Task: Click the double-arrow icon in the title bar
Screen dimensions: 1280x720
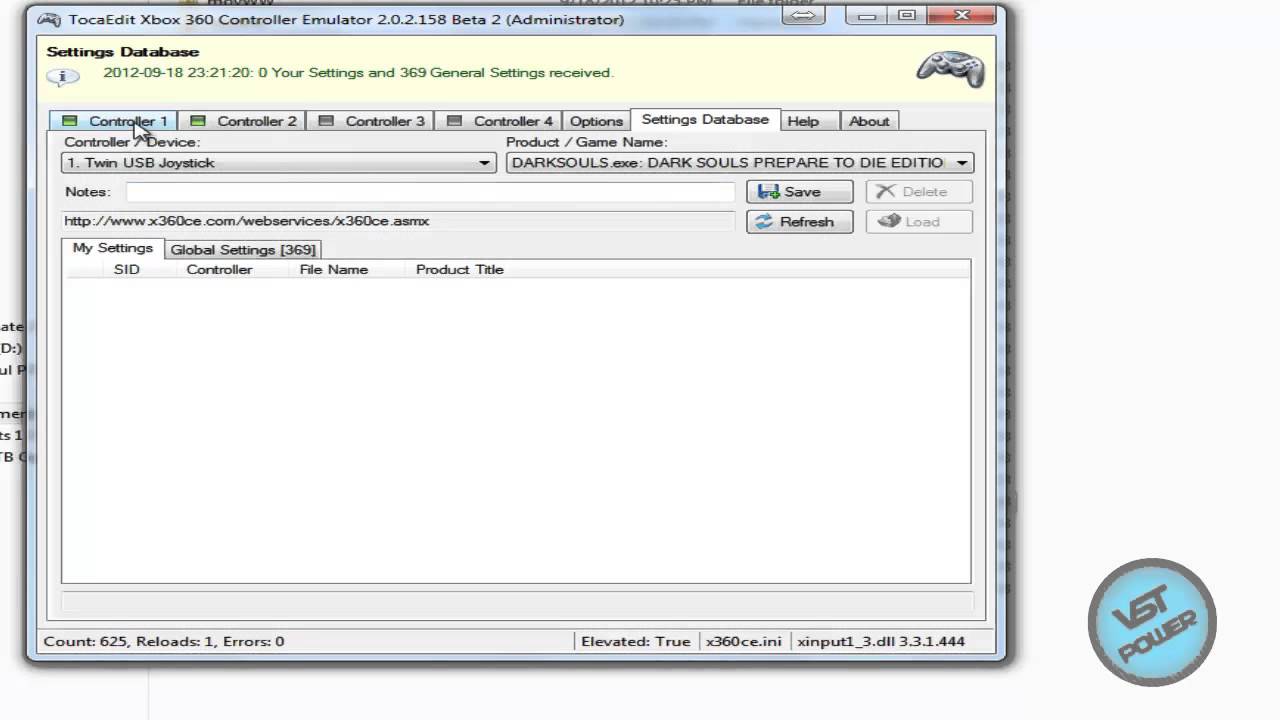Action: pos(804,15)
